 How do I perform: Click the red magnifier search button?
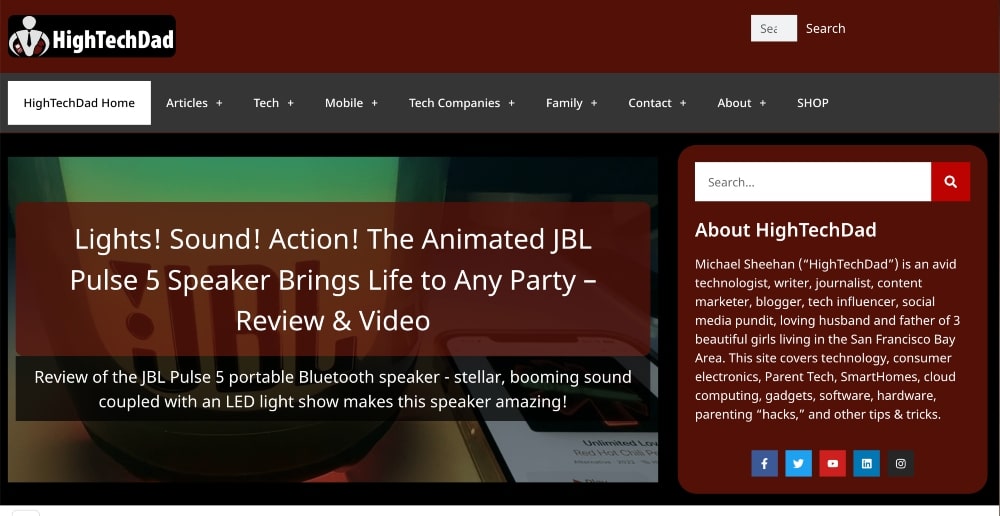tap(950, 182)
